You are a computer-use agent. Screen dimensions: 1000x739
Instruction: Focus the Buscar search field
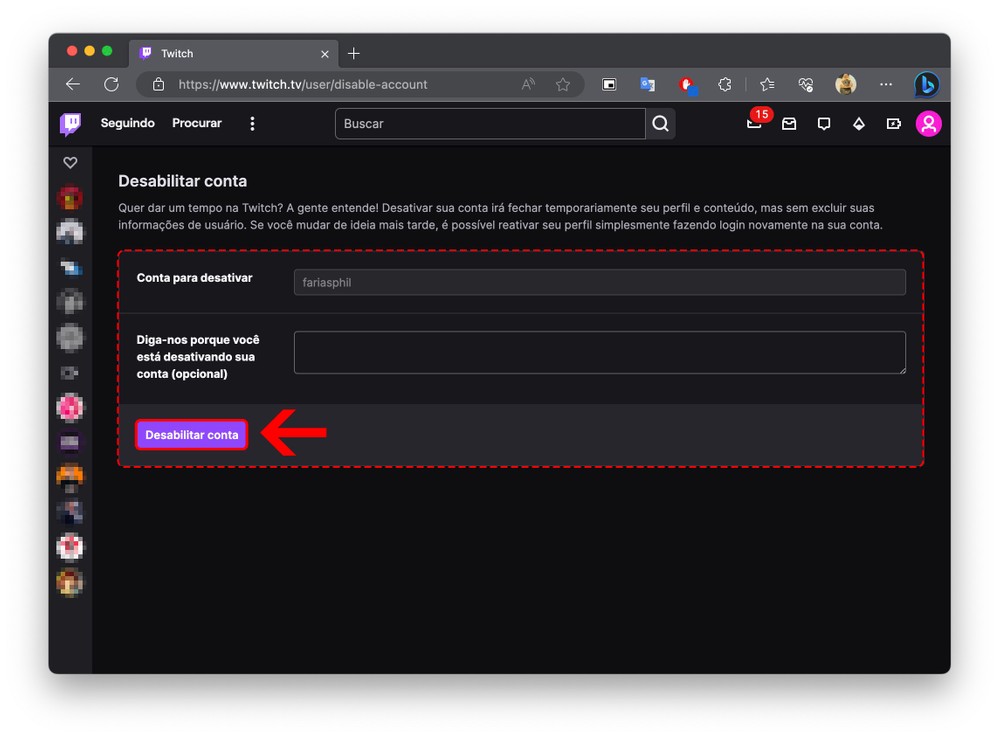click(490, 124)
